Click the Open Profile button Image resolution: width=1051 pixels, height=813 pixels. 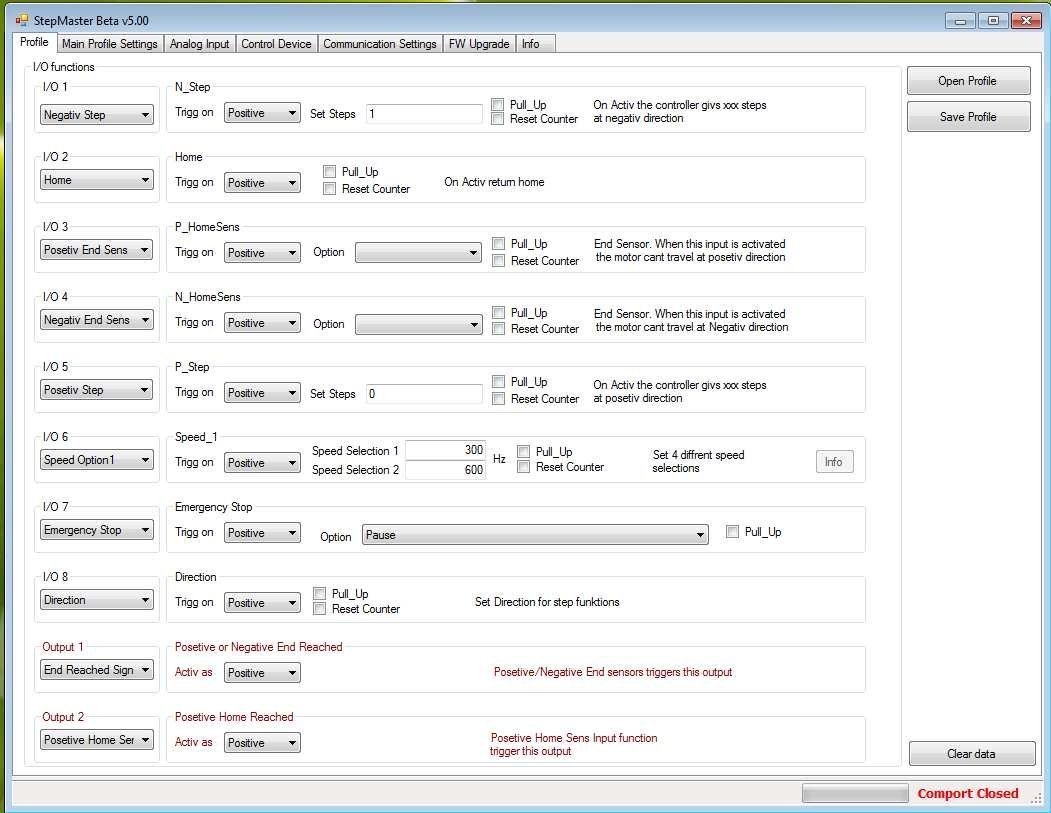[967, 81]
